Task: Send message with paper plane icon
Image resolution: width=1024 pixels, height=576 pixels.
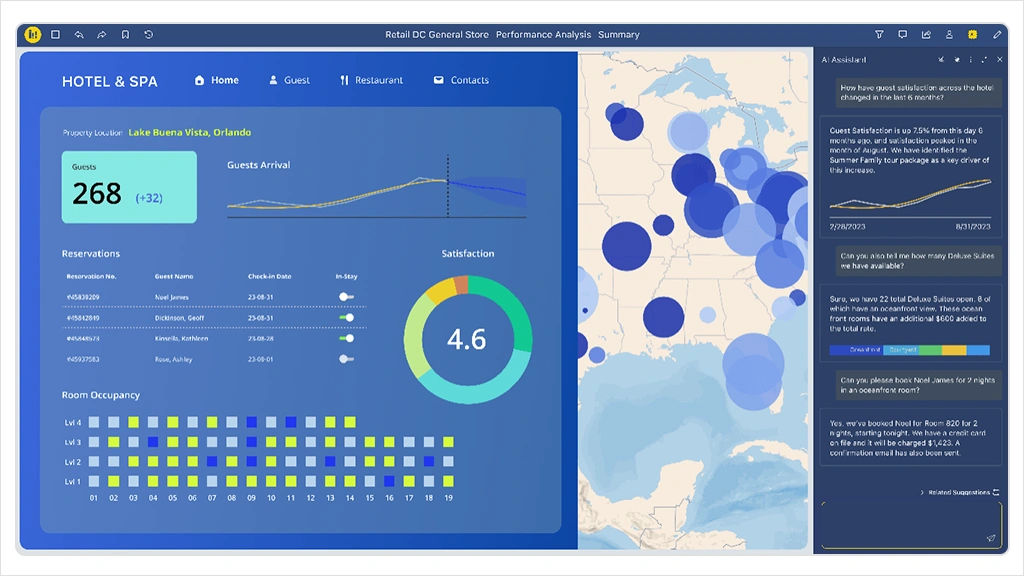Action: click(x=990, y=538)
